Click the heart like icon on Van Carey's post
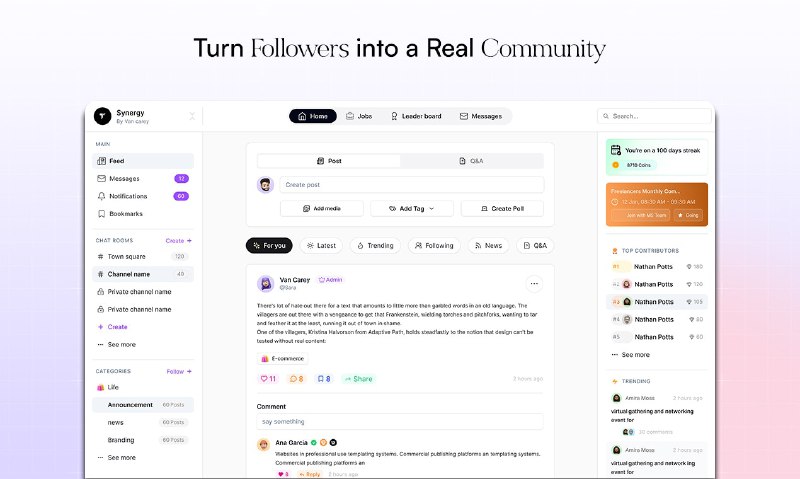This screenshot has width=800, height=479. [264, 379]
